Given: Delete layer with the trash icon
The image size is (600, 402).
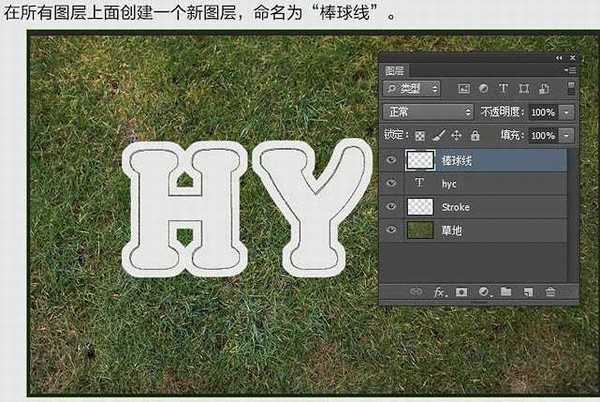Looking at the screenshot, I should (x=550, y=292).
